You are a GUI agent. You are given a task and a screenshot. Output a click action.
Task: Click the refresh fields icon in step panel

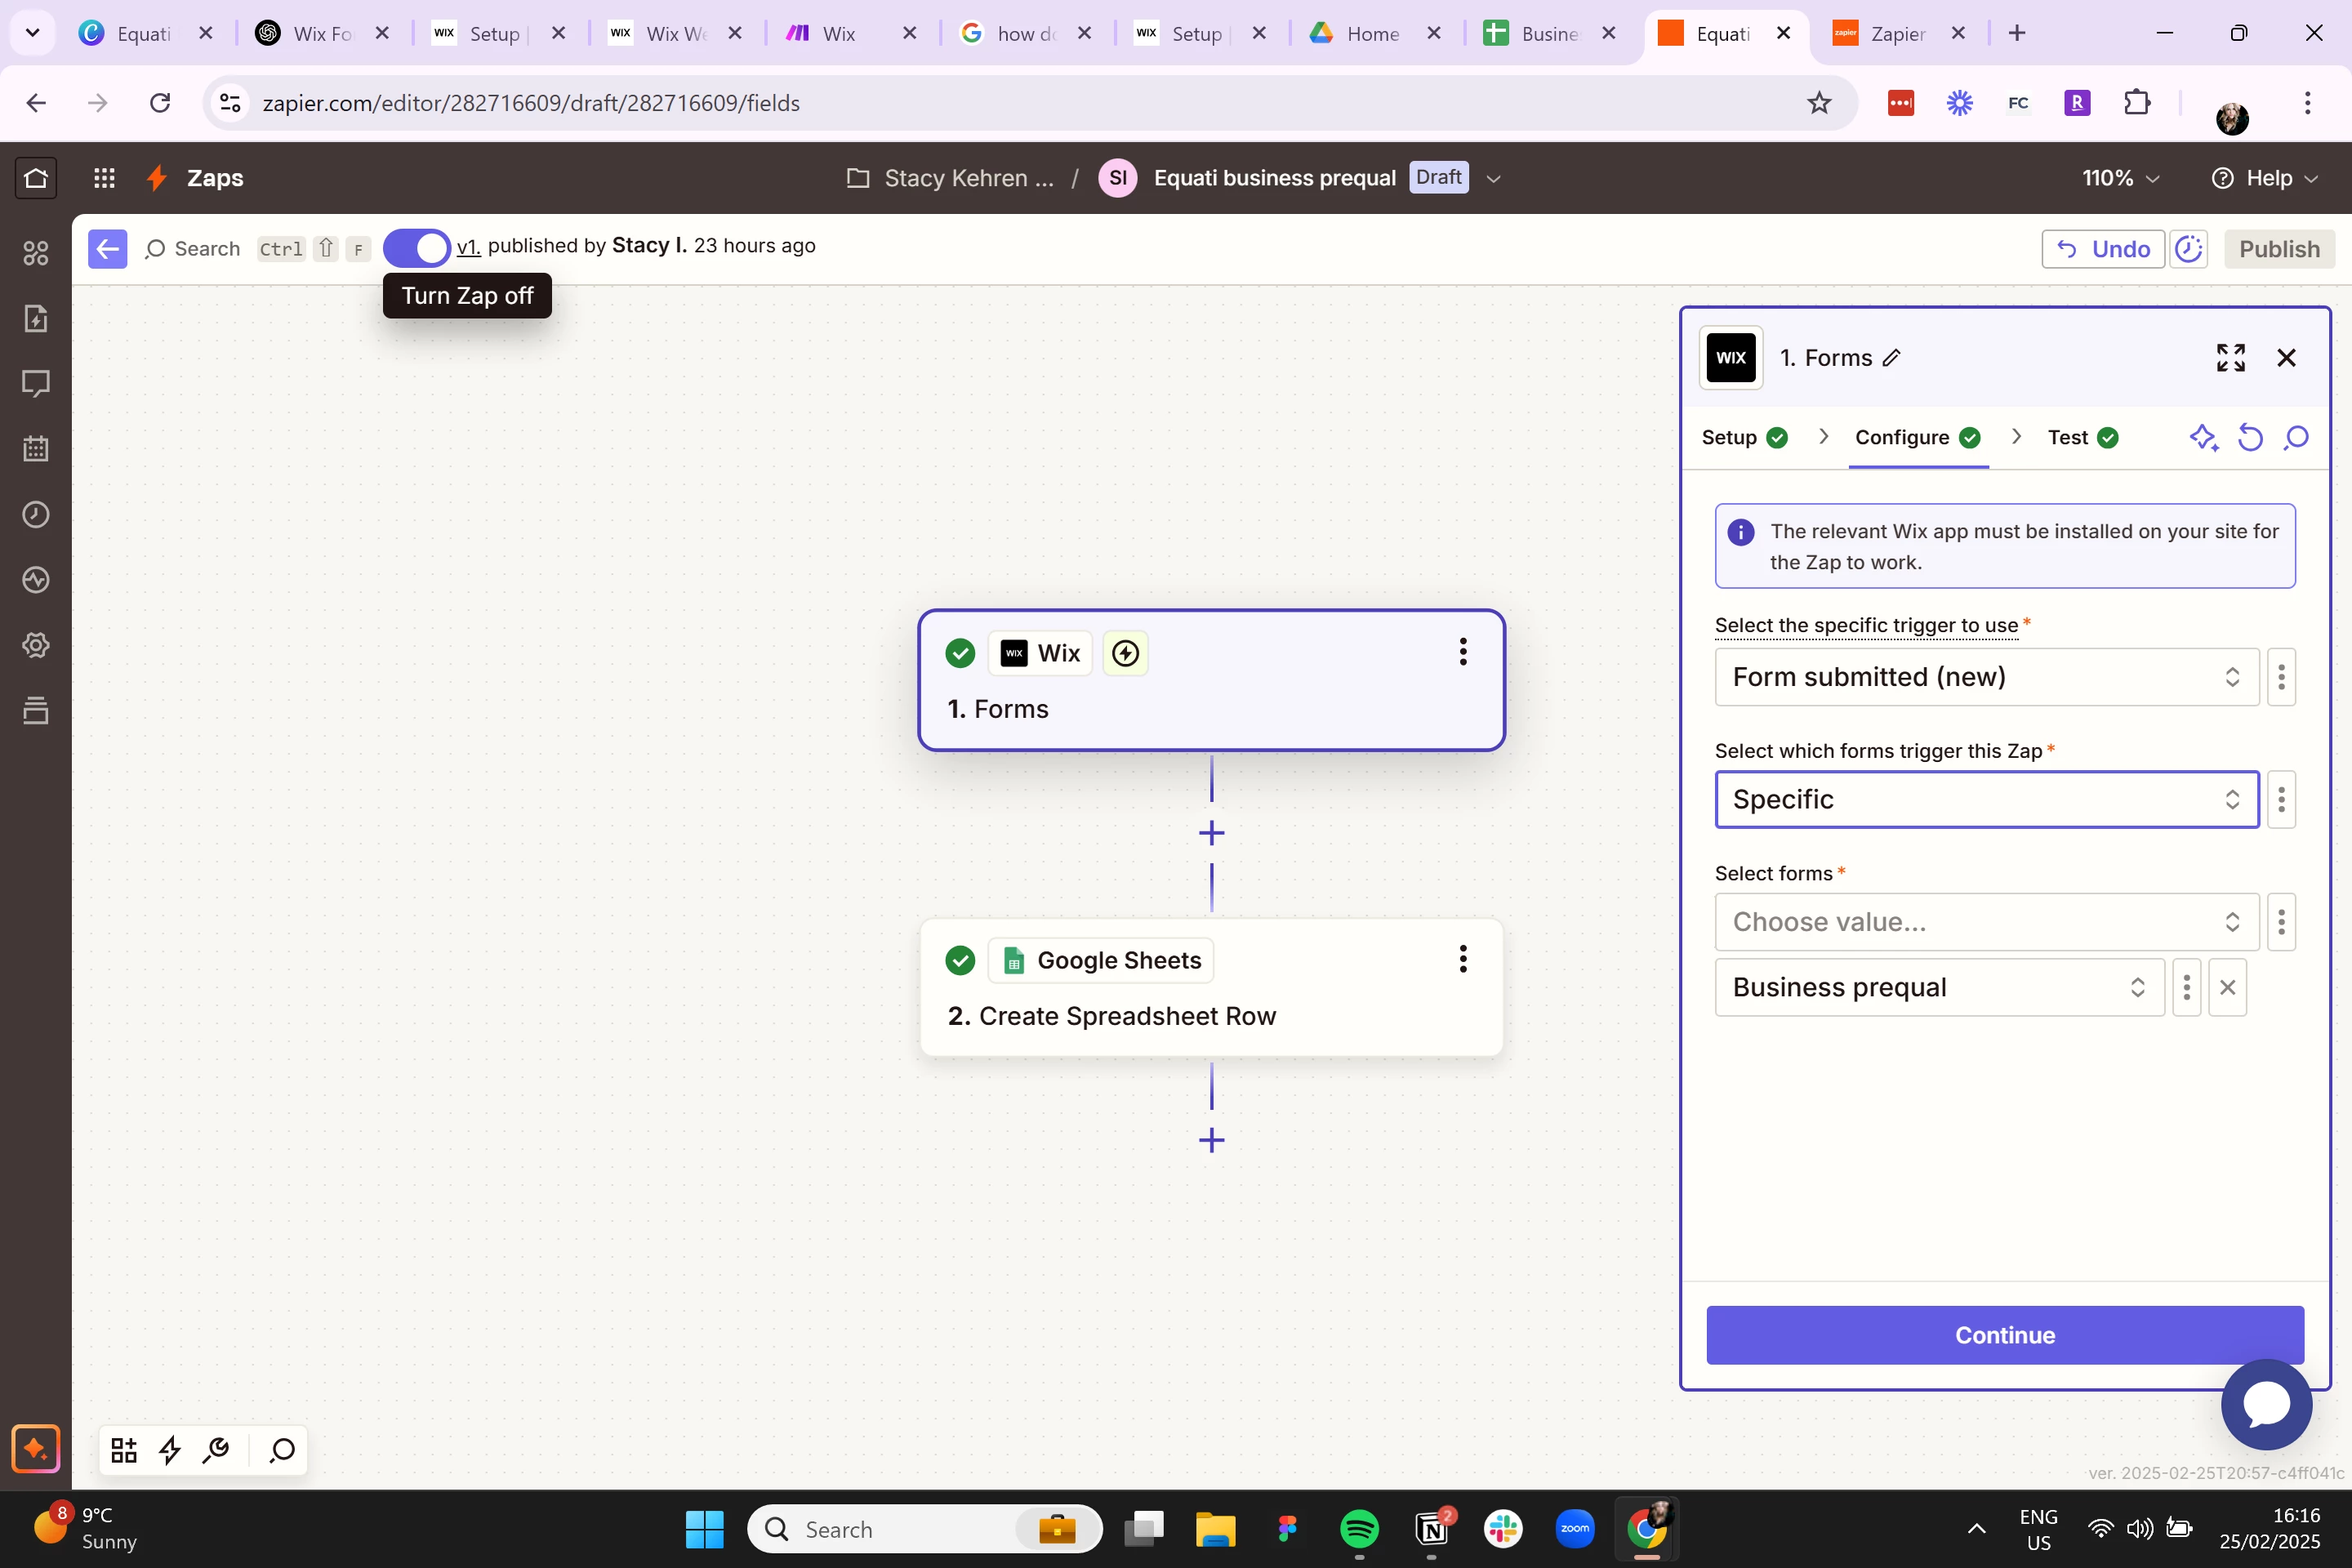coord(2250,438)
